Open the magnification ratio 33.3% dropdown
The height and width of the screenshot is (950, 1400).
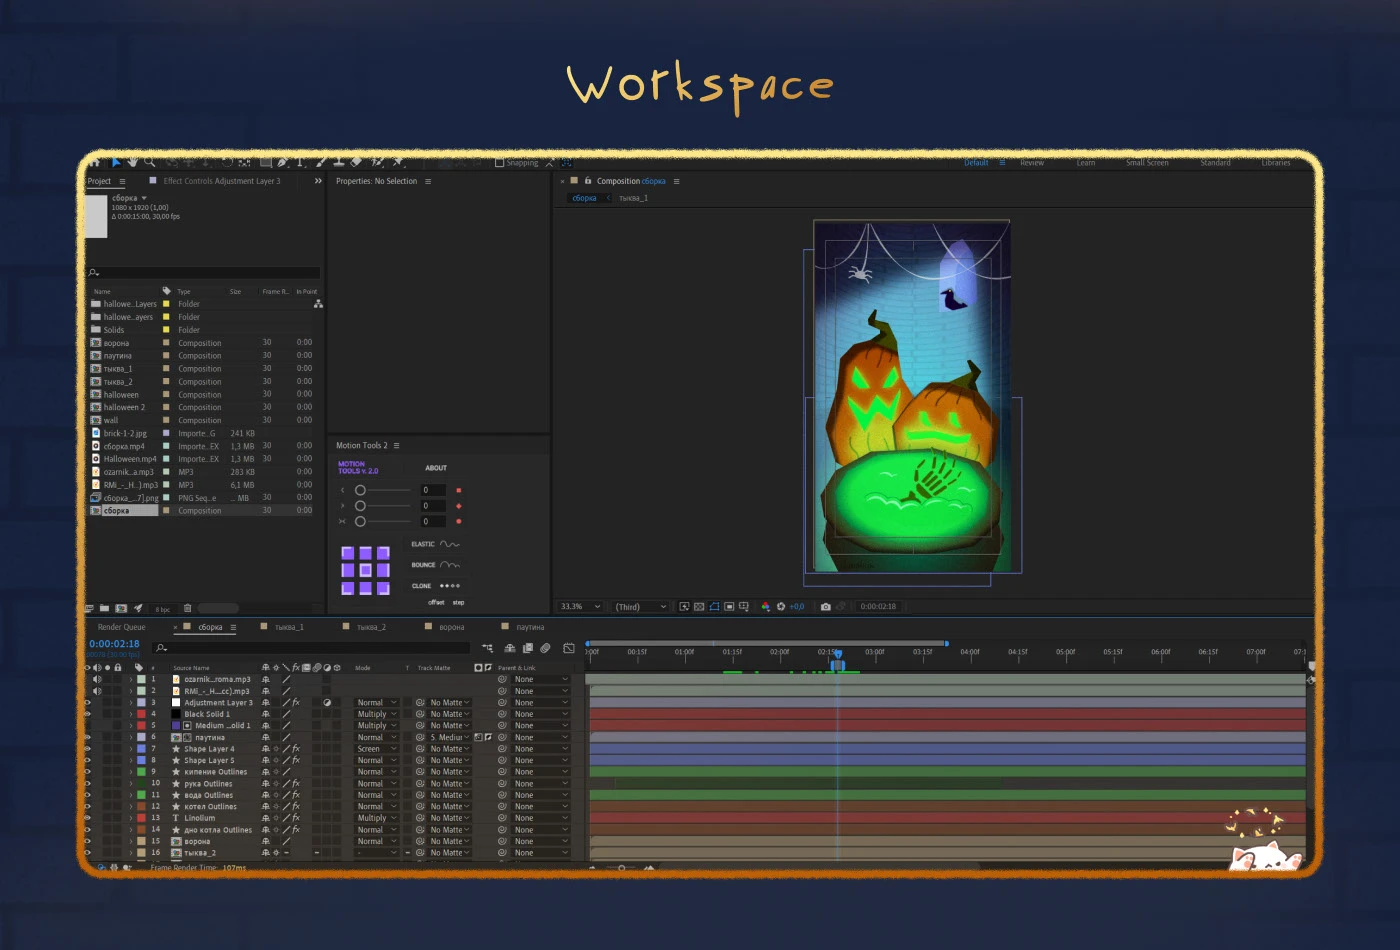(x=581, y=607)
